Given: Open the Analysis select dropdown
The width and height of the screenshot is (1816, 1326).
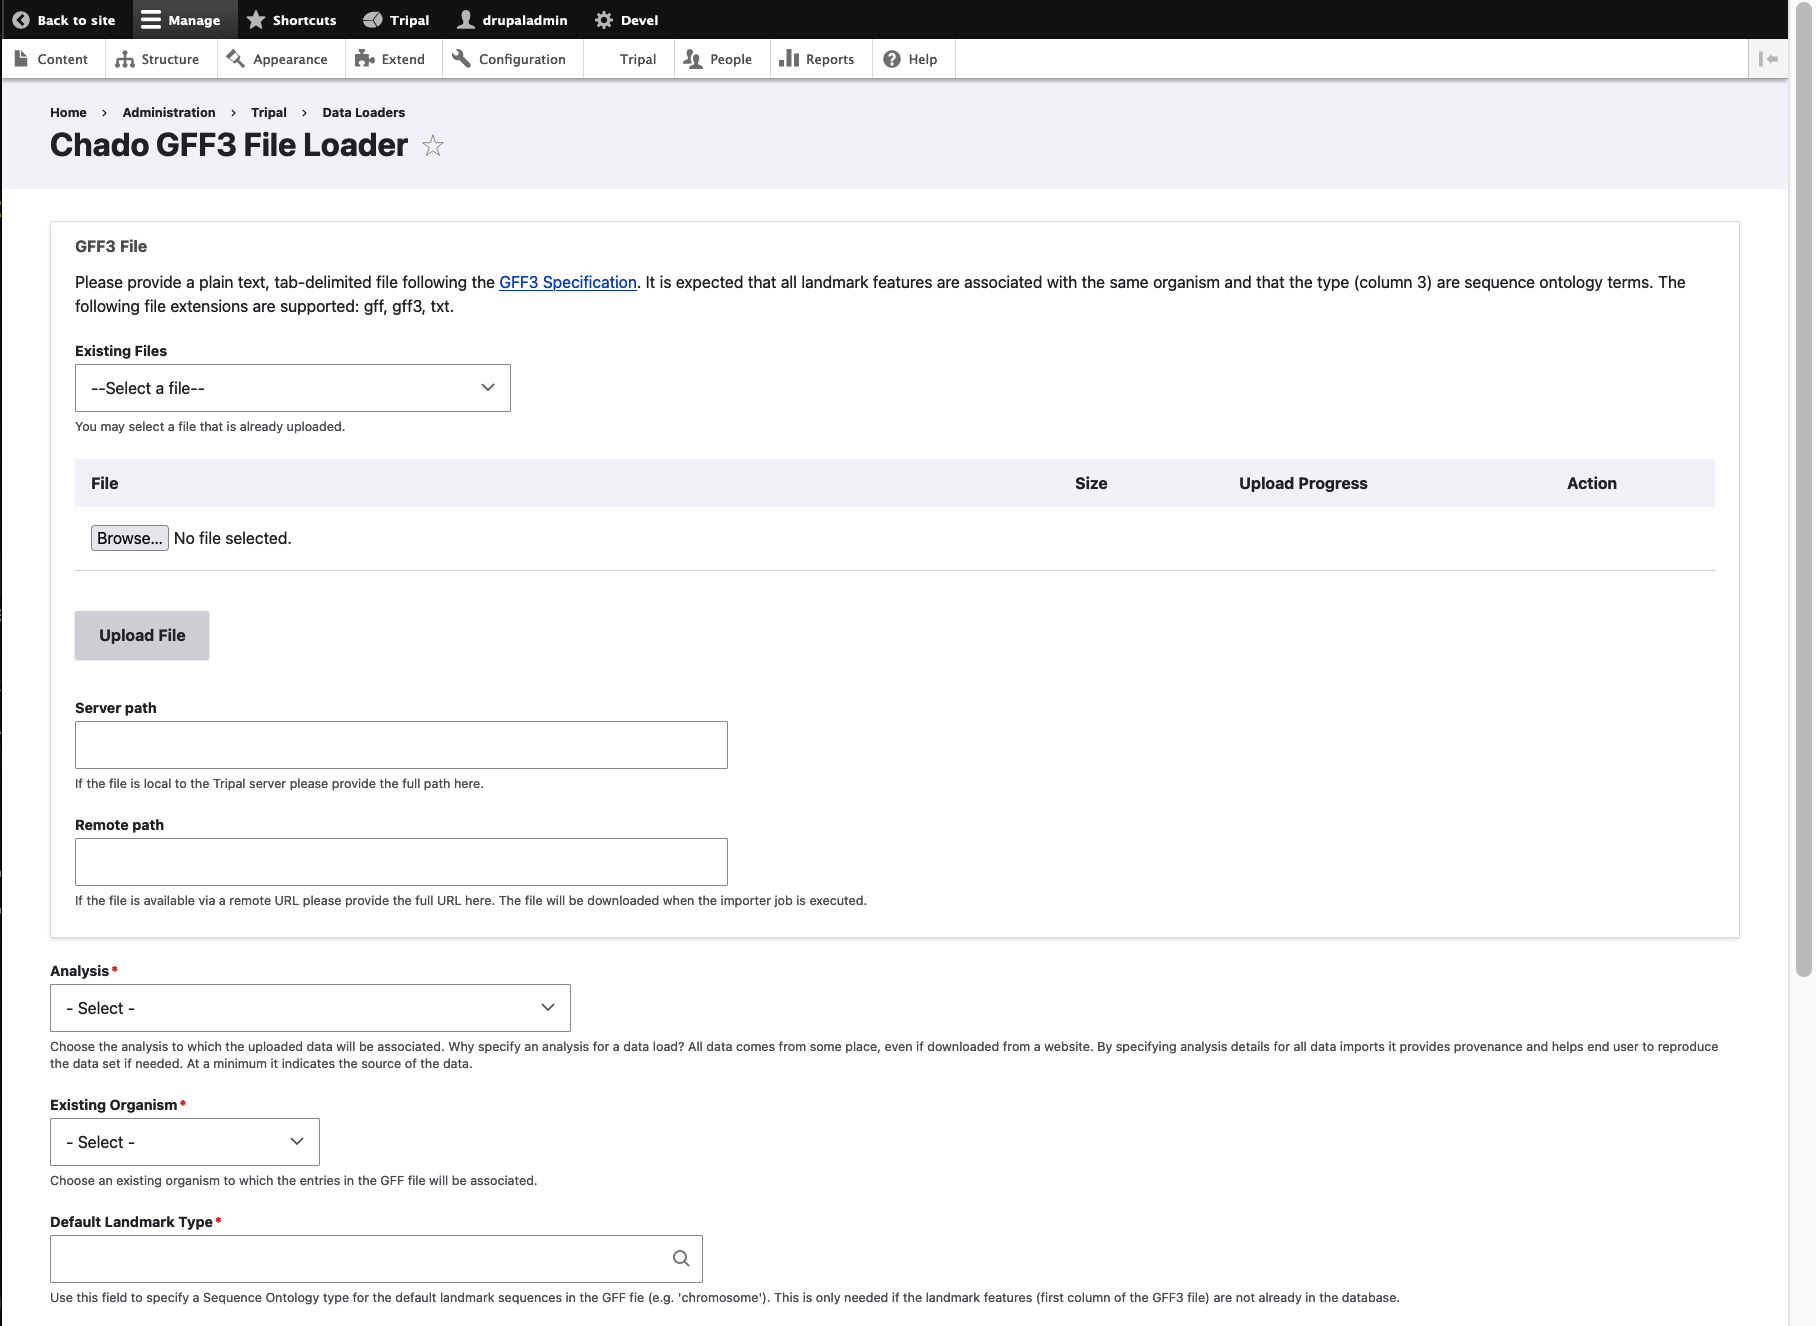Looking at the screenshot, I should click(x=310, y=1008).
